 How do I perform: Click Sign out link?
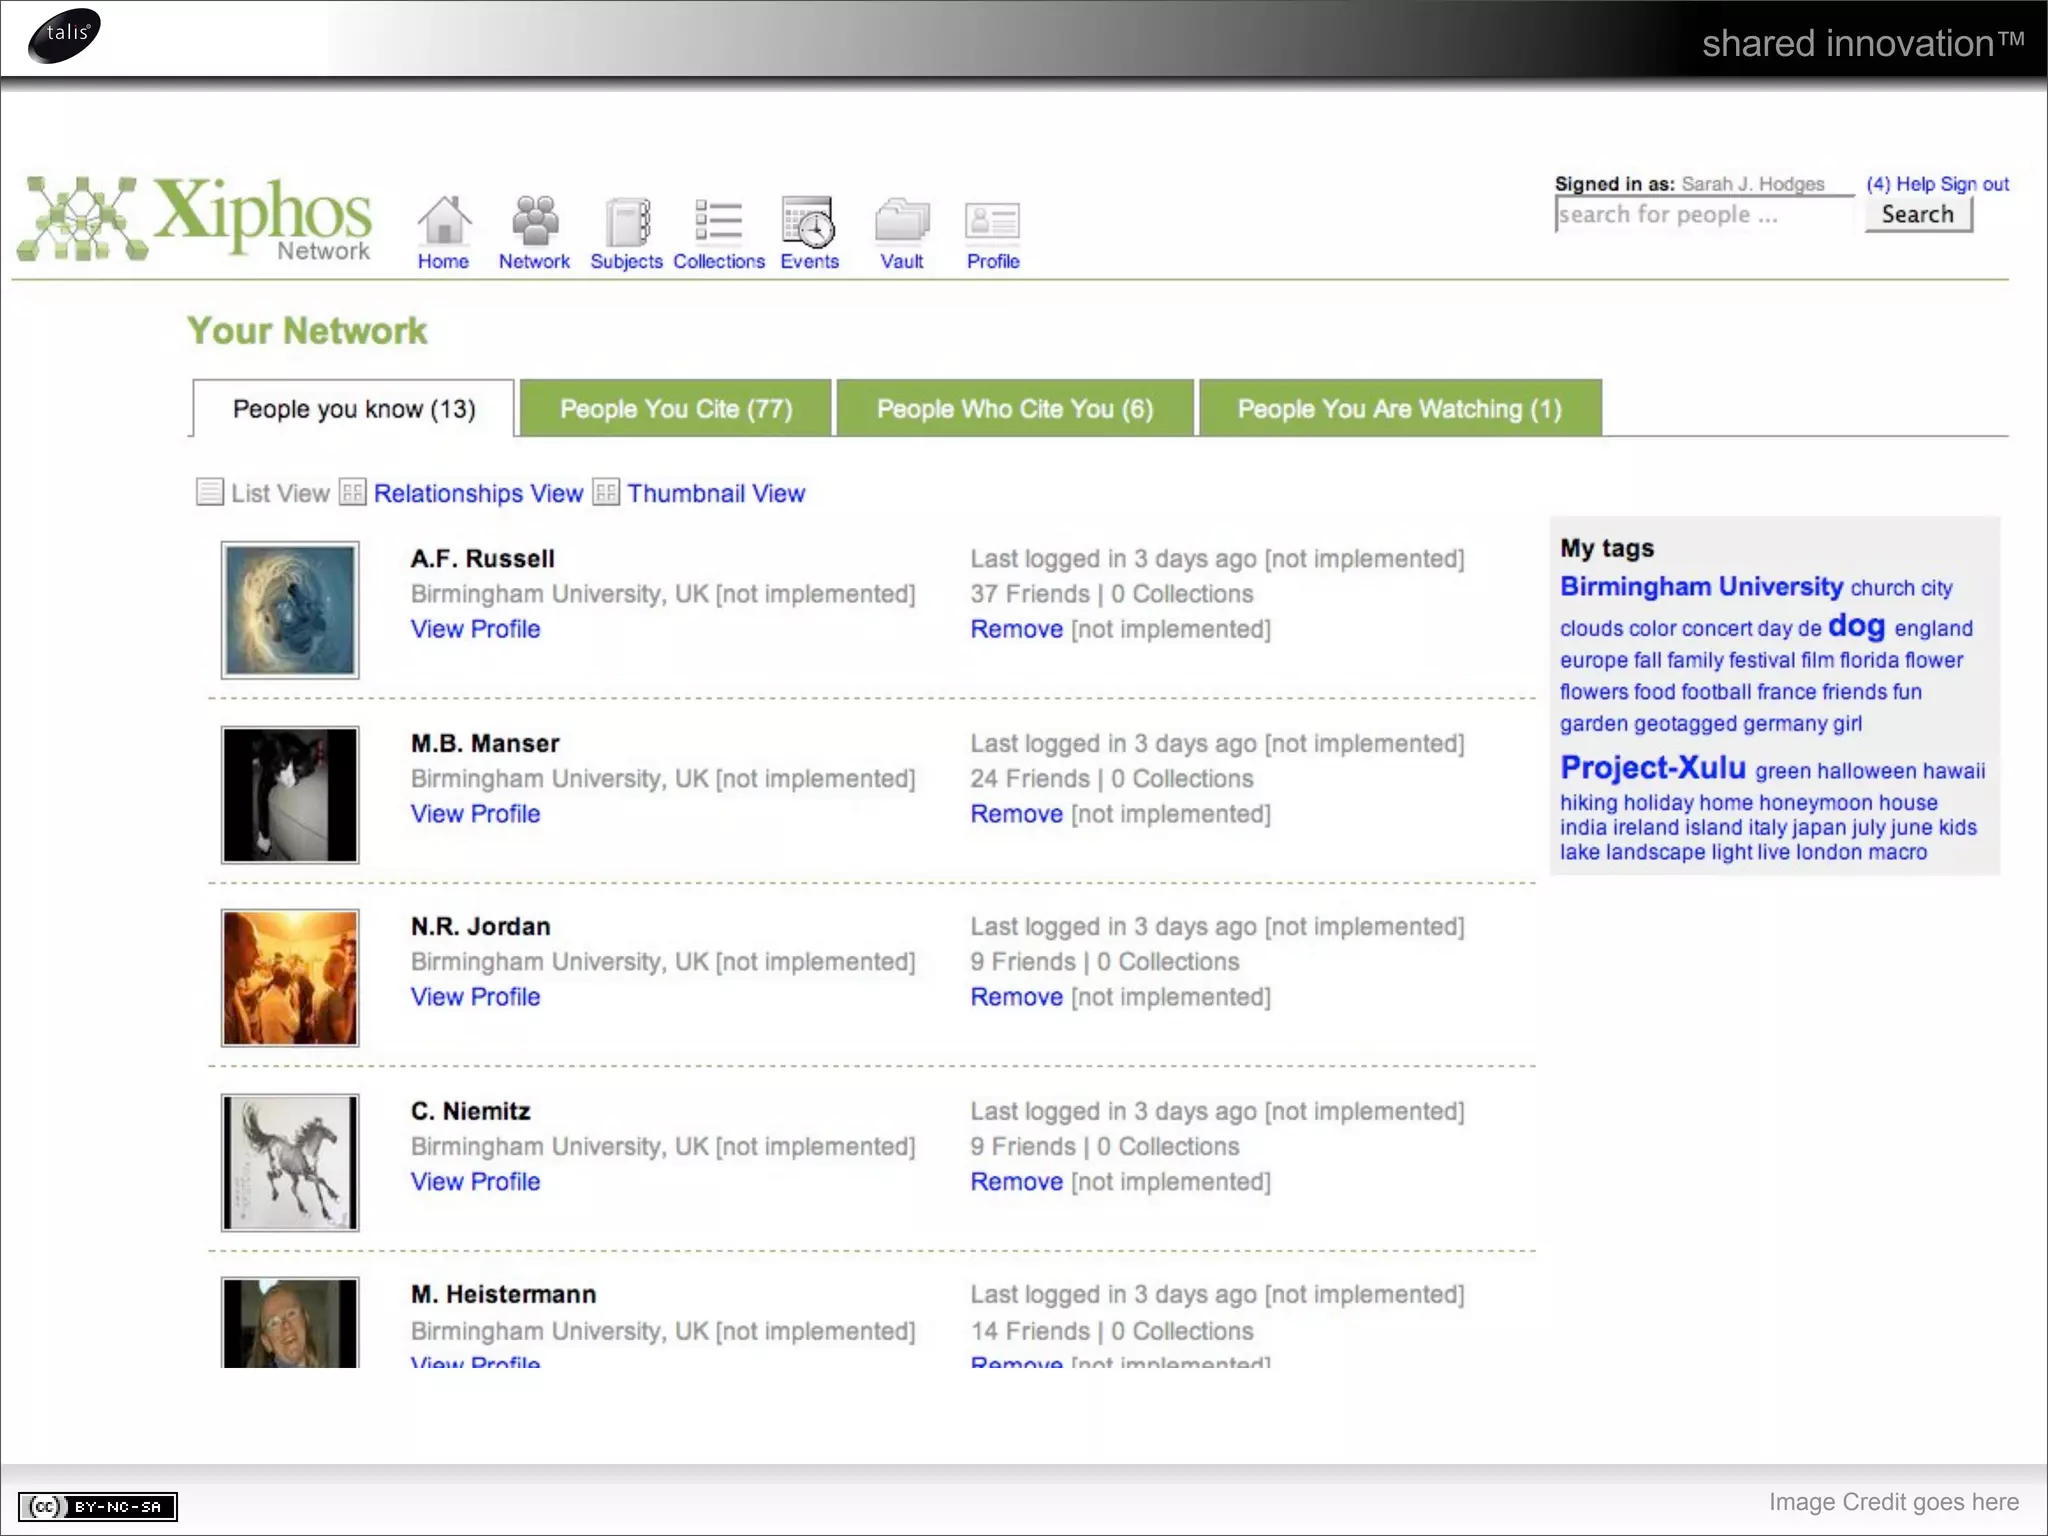(x=1975, y=184)
